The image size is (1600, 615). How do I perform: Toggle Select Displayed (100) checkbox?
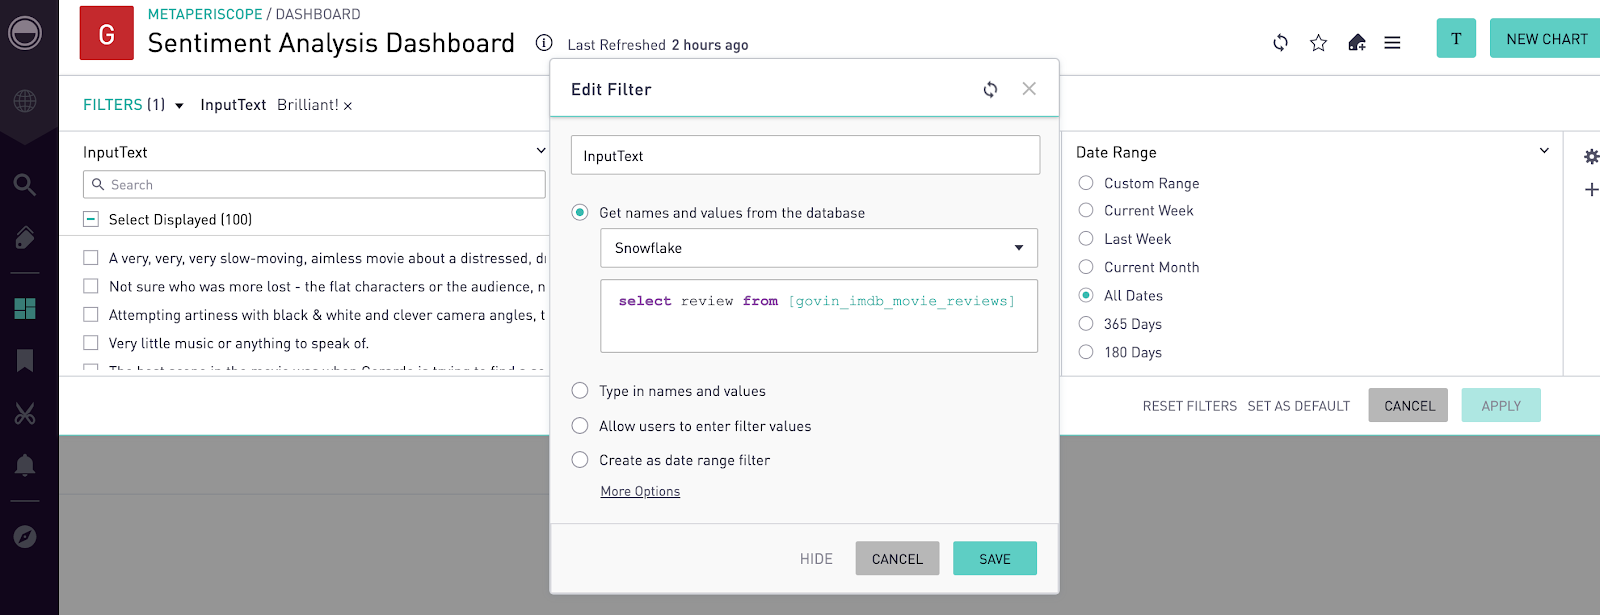(x=91, y=219)
